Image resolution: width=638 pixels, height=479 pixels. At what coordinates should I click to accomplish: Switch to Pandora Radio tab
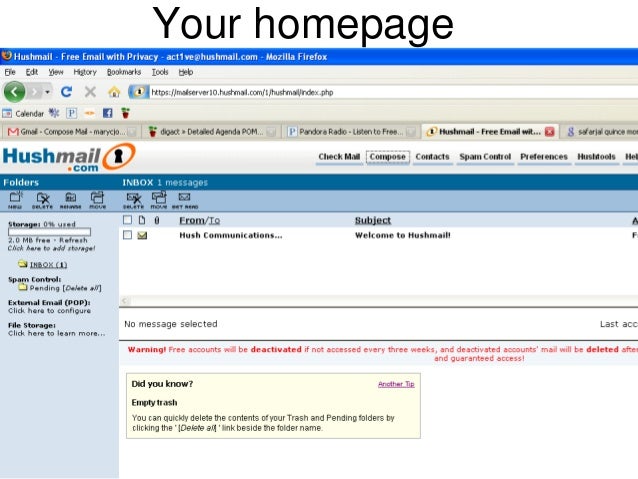[x=351, y=132]
